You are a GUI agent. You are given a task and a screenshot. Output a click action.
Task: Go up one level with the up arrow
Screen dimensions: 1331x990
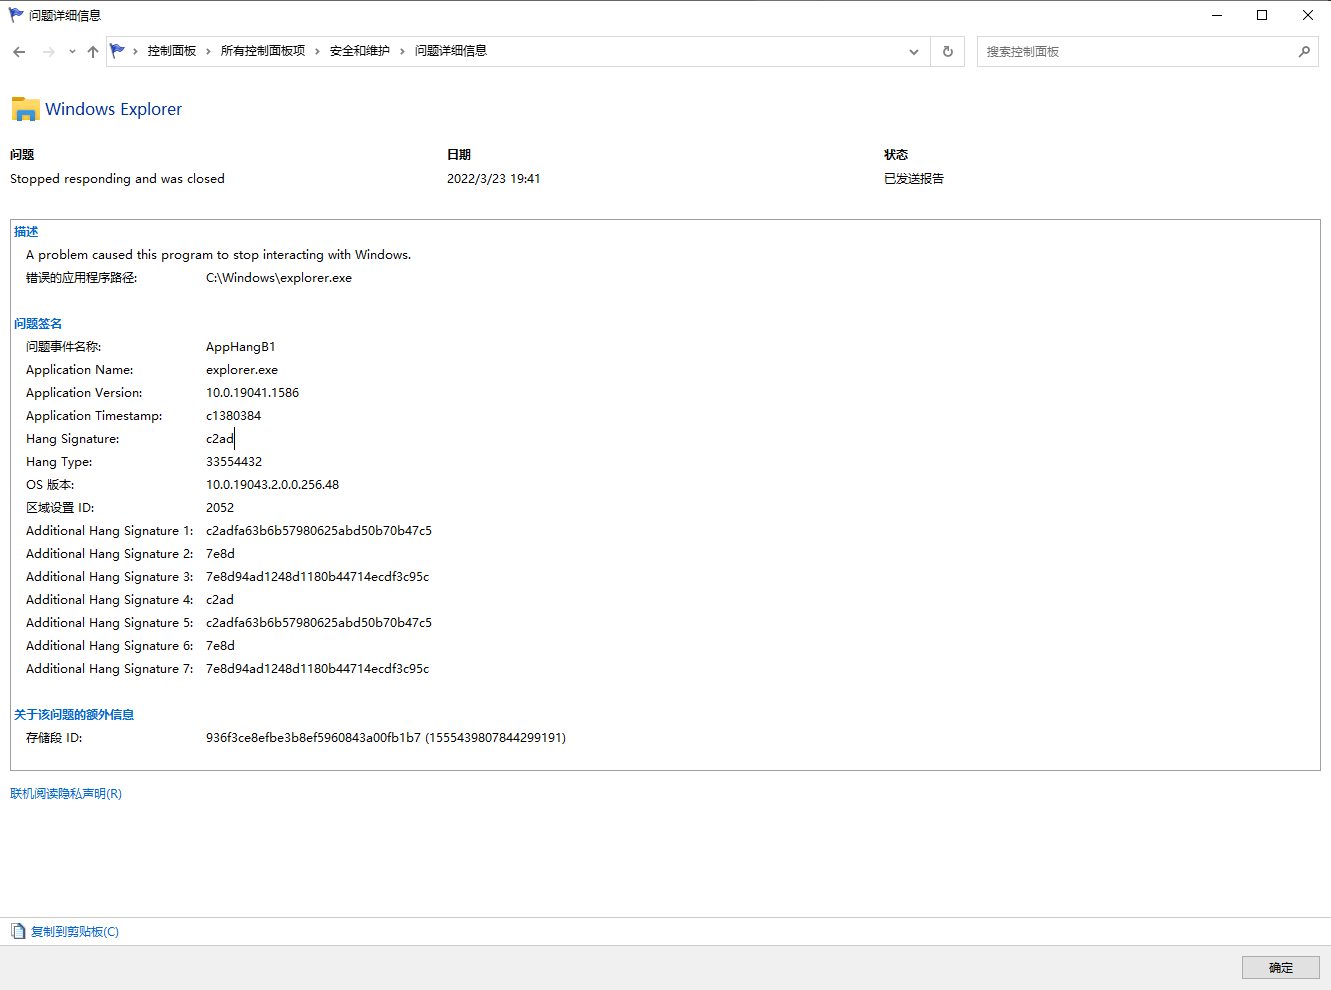93,52
